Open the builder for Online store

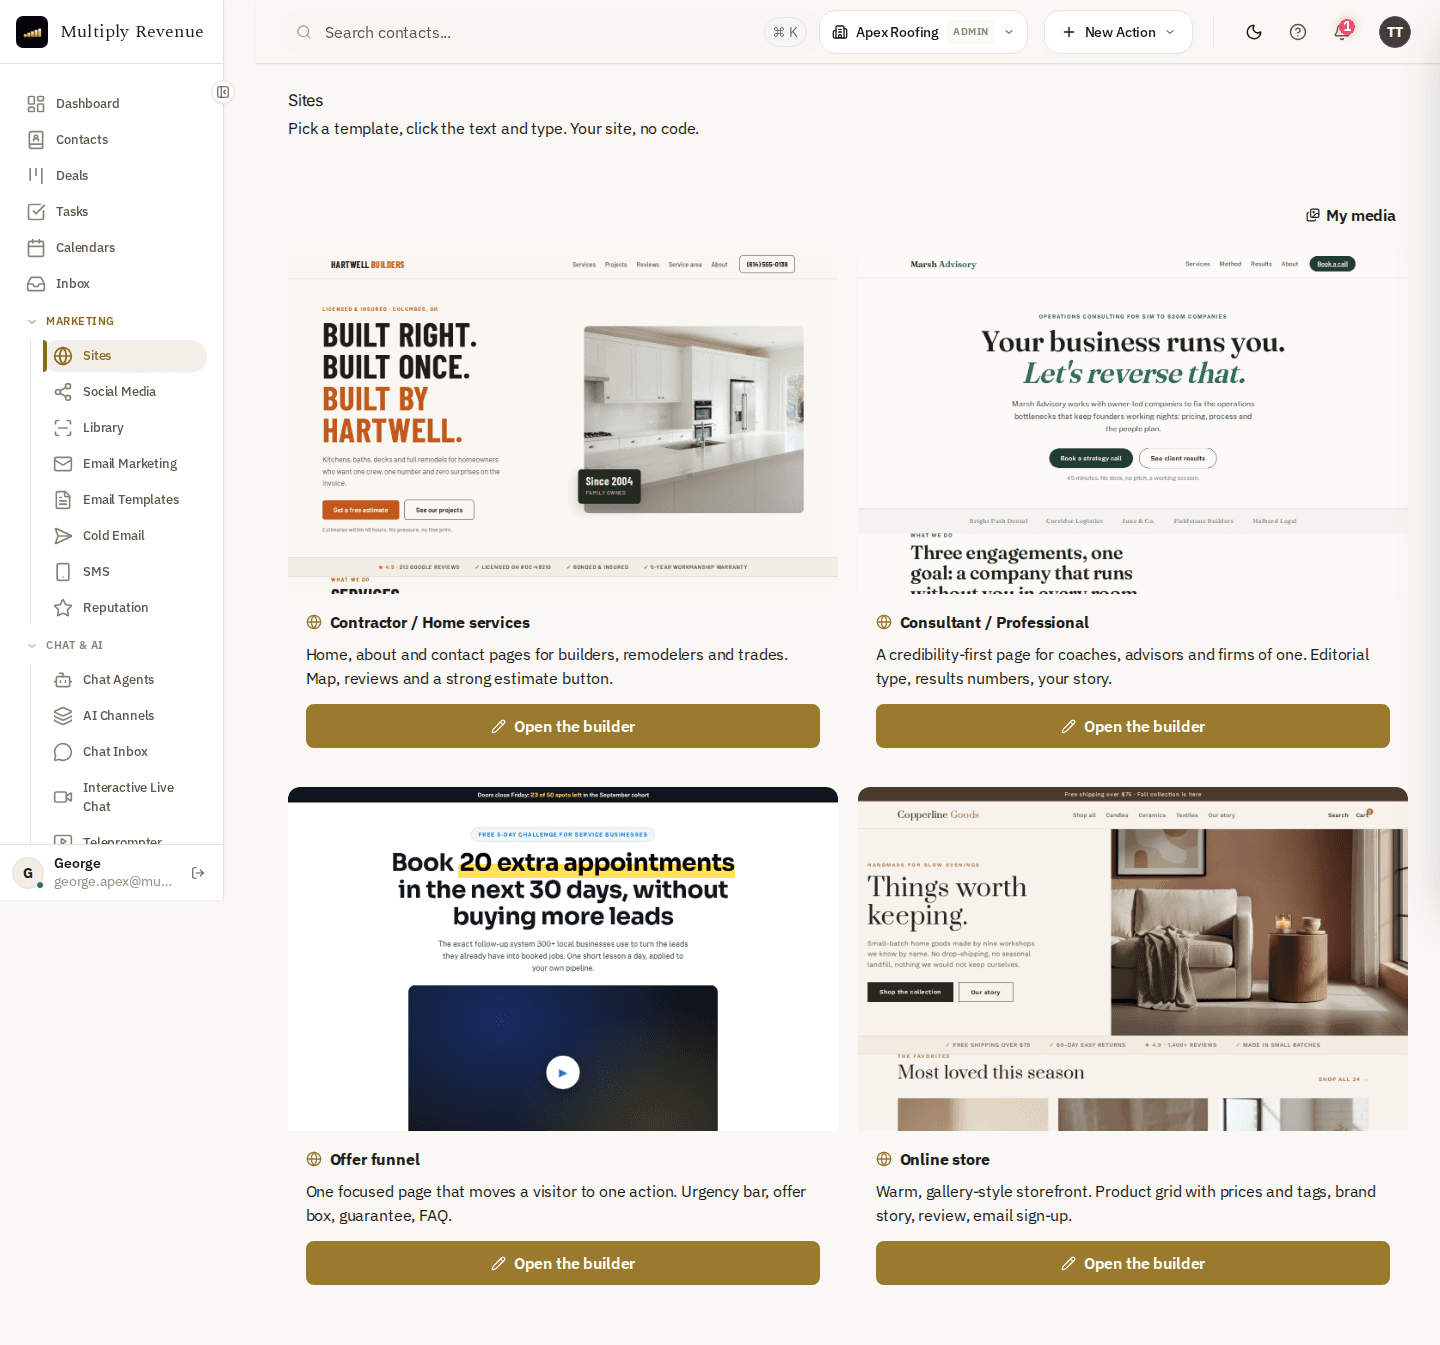coord(1133,1263)
